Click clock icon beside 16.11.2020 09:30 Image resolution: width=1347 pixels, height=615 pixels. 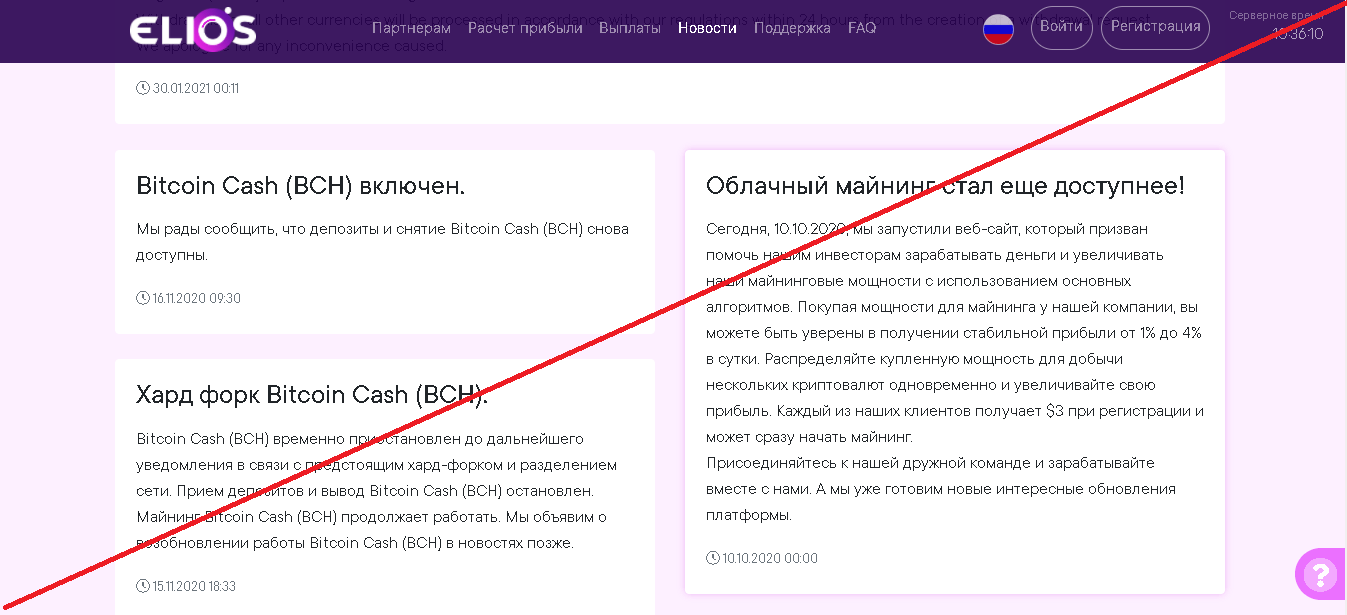(143, 298)
